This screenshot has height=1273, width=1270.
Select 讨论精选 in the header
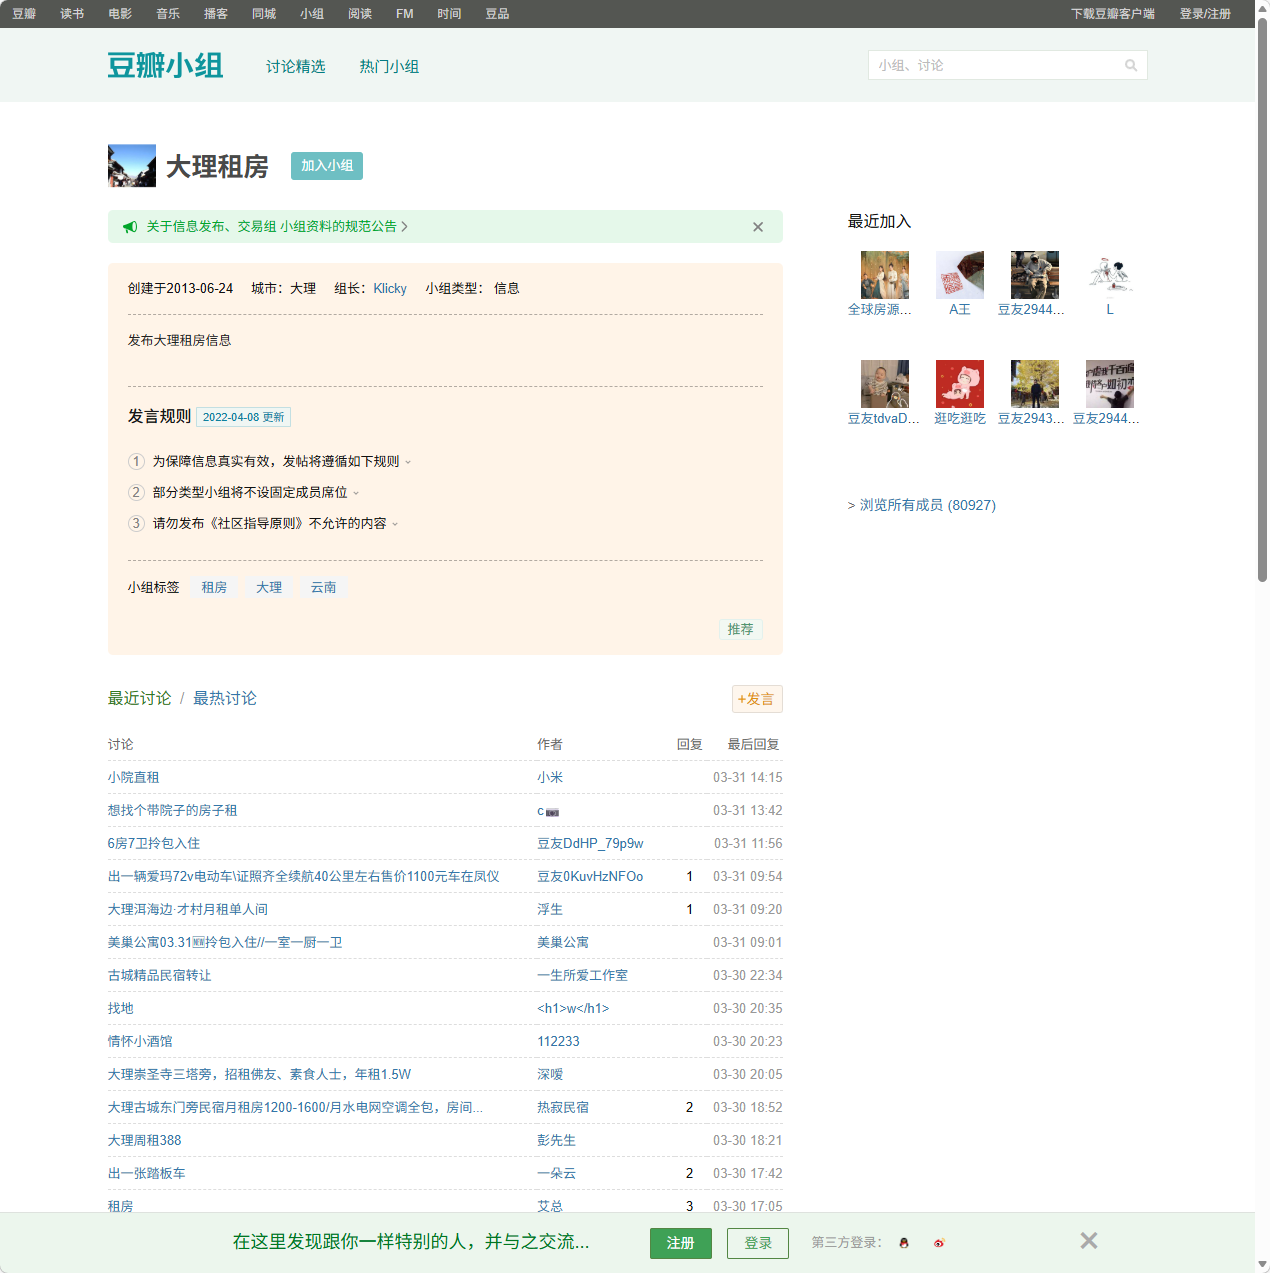click(294, 66)
